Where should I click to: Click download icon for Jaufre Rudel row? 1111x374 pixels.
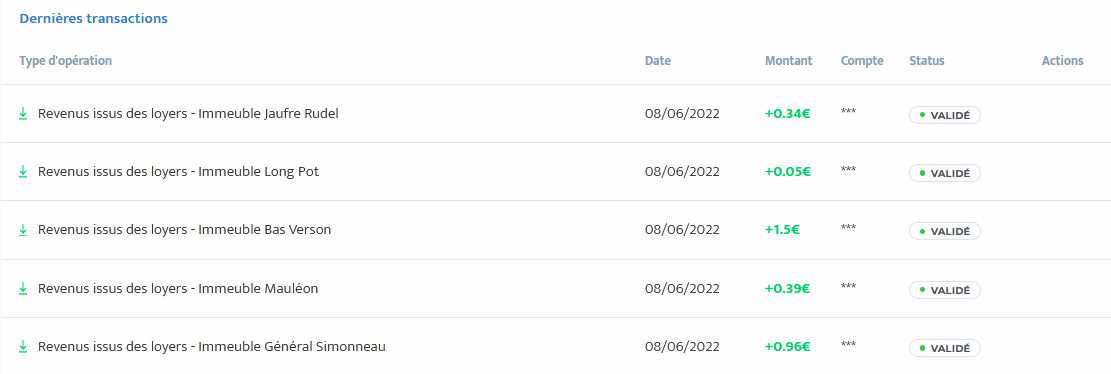click(23, 113)
